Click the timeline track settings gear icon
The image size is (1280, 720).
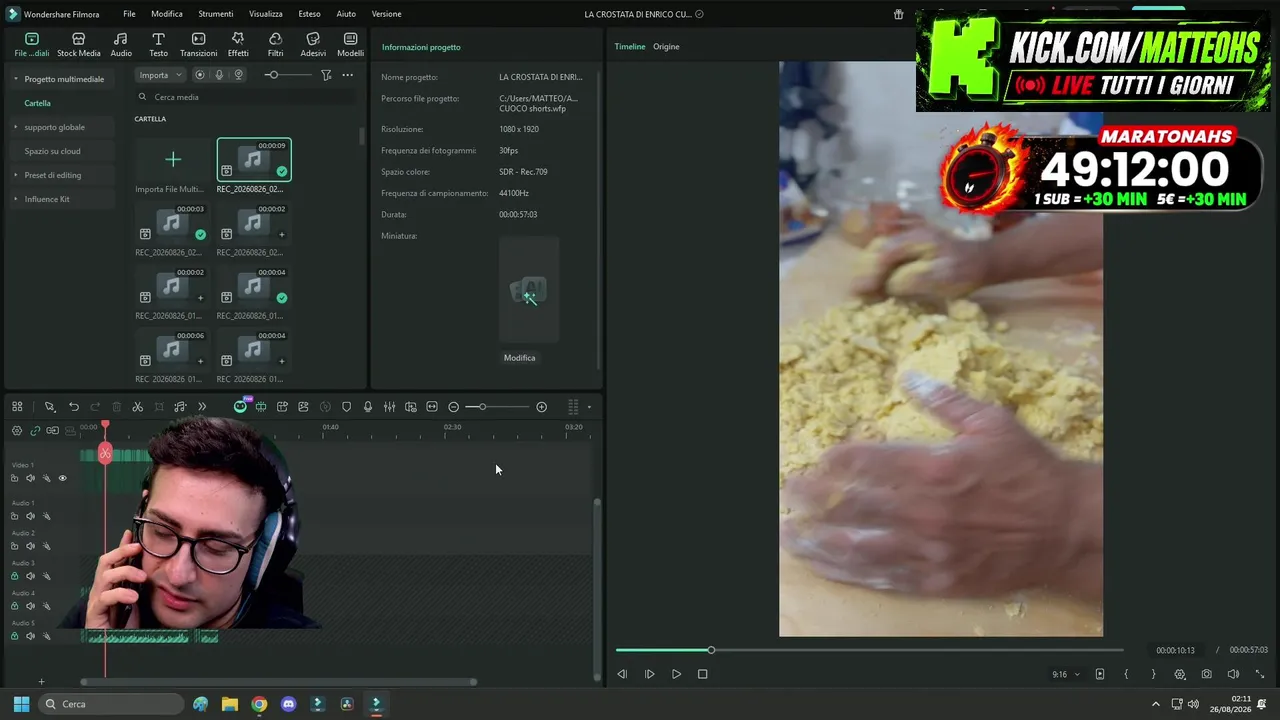click(x=16, y=431)
